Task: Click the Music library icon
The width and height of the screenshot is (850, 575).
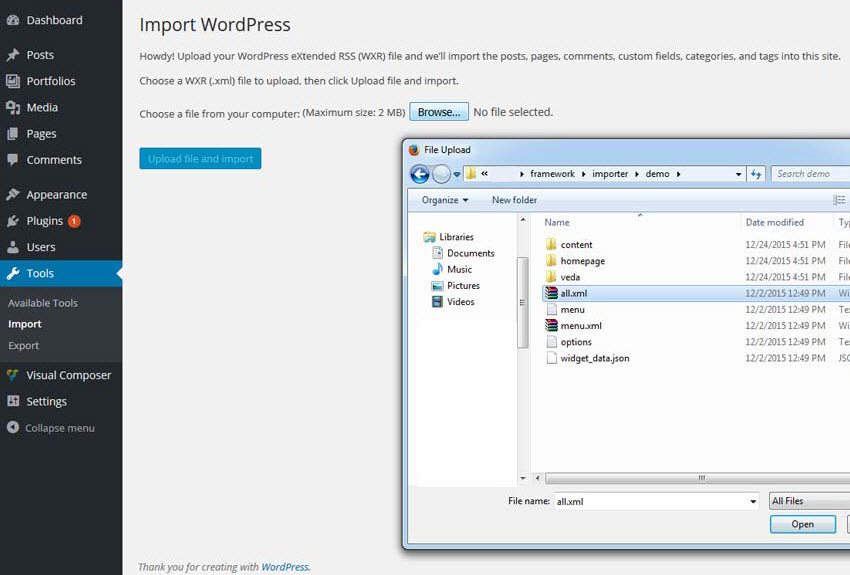Action: 437,269
